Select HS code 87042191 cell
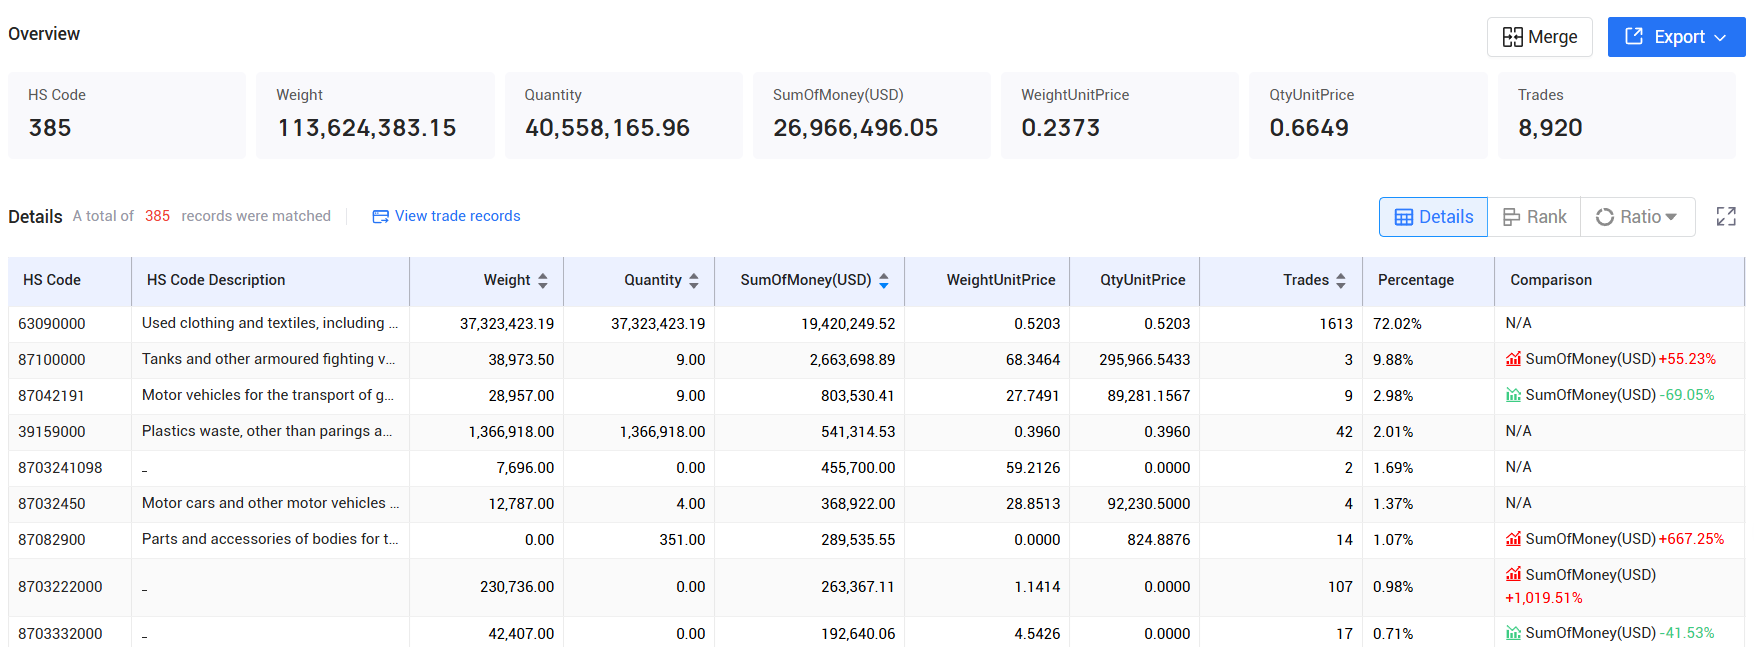The height and width of the screenshot is (647, 1754). [70, 396]
